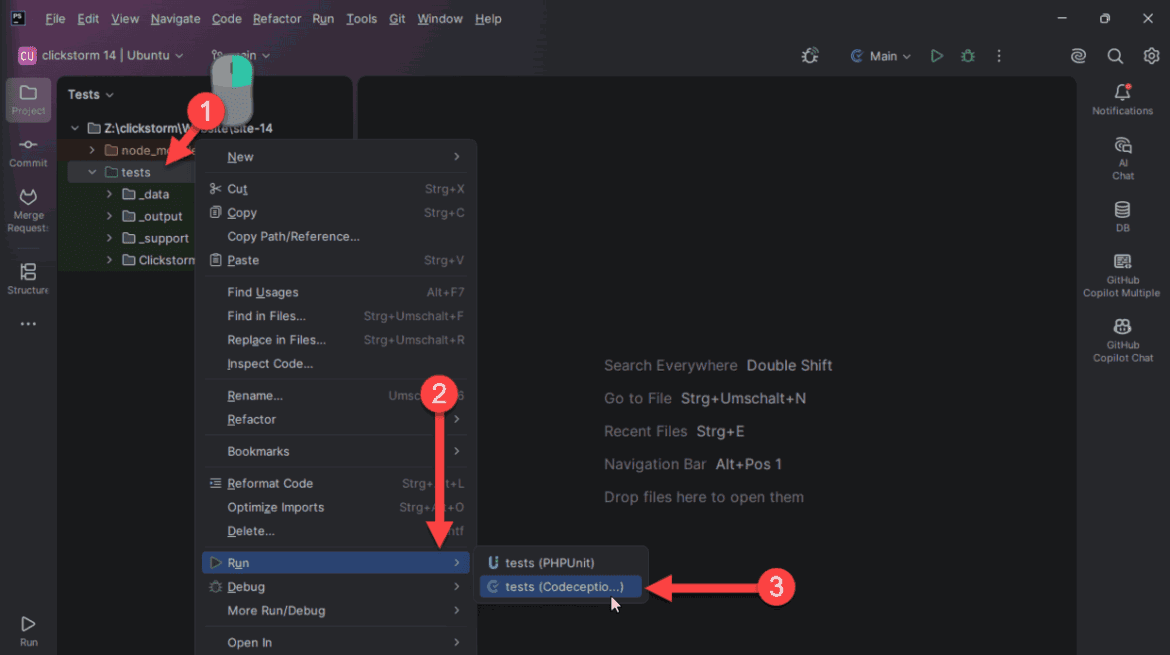
Task: Click the PhpStorm app logo icon
Action: [x=18, y=19]
